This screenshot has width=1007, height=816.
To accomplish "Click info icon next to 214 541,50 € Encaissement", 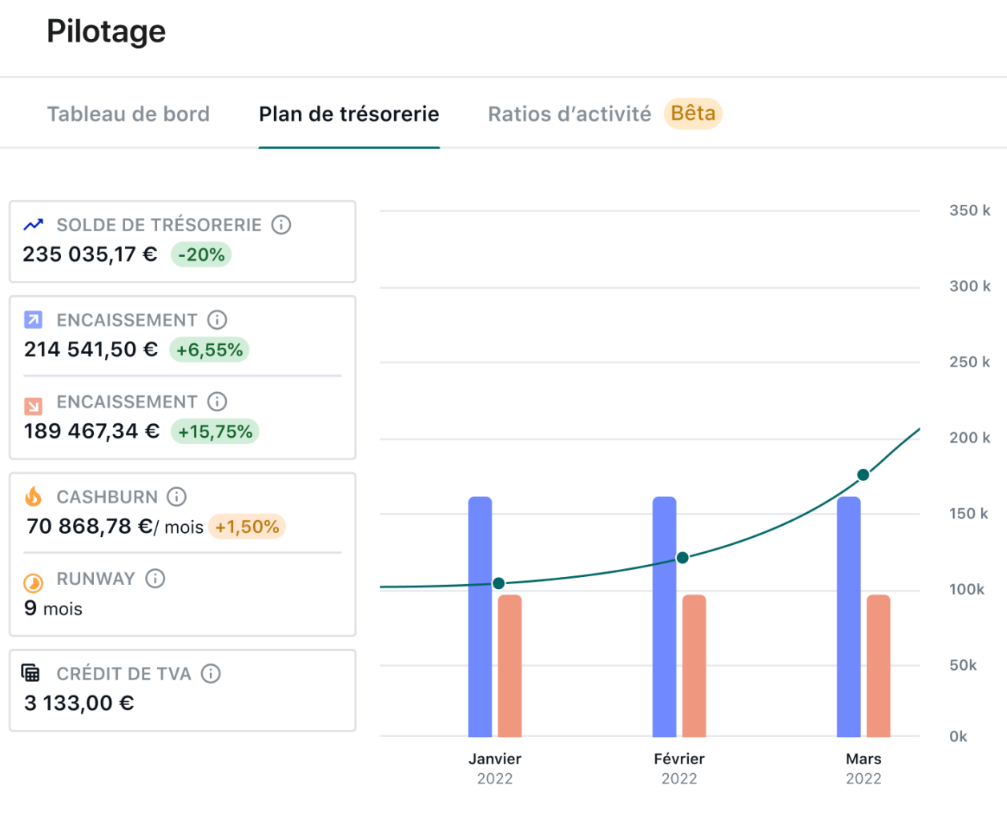I will pyautogui.click(x=217, y=320).
